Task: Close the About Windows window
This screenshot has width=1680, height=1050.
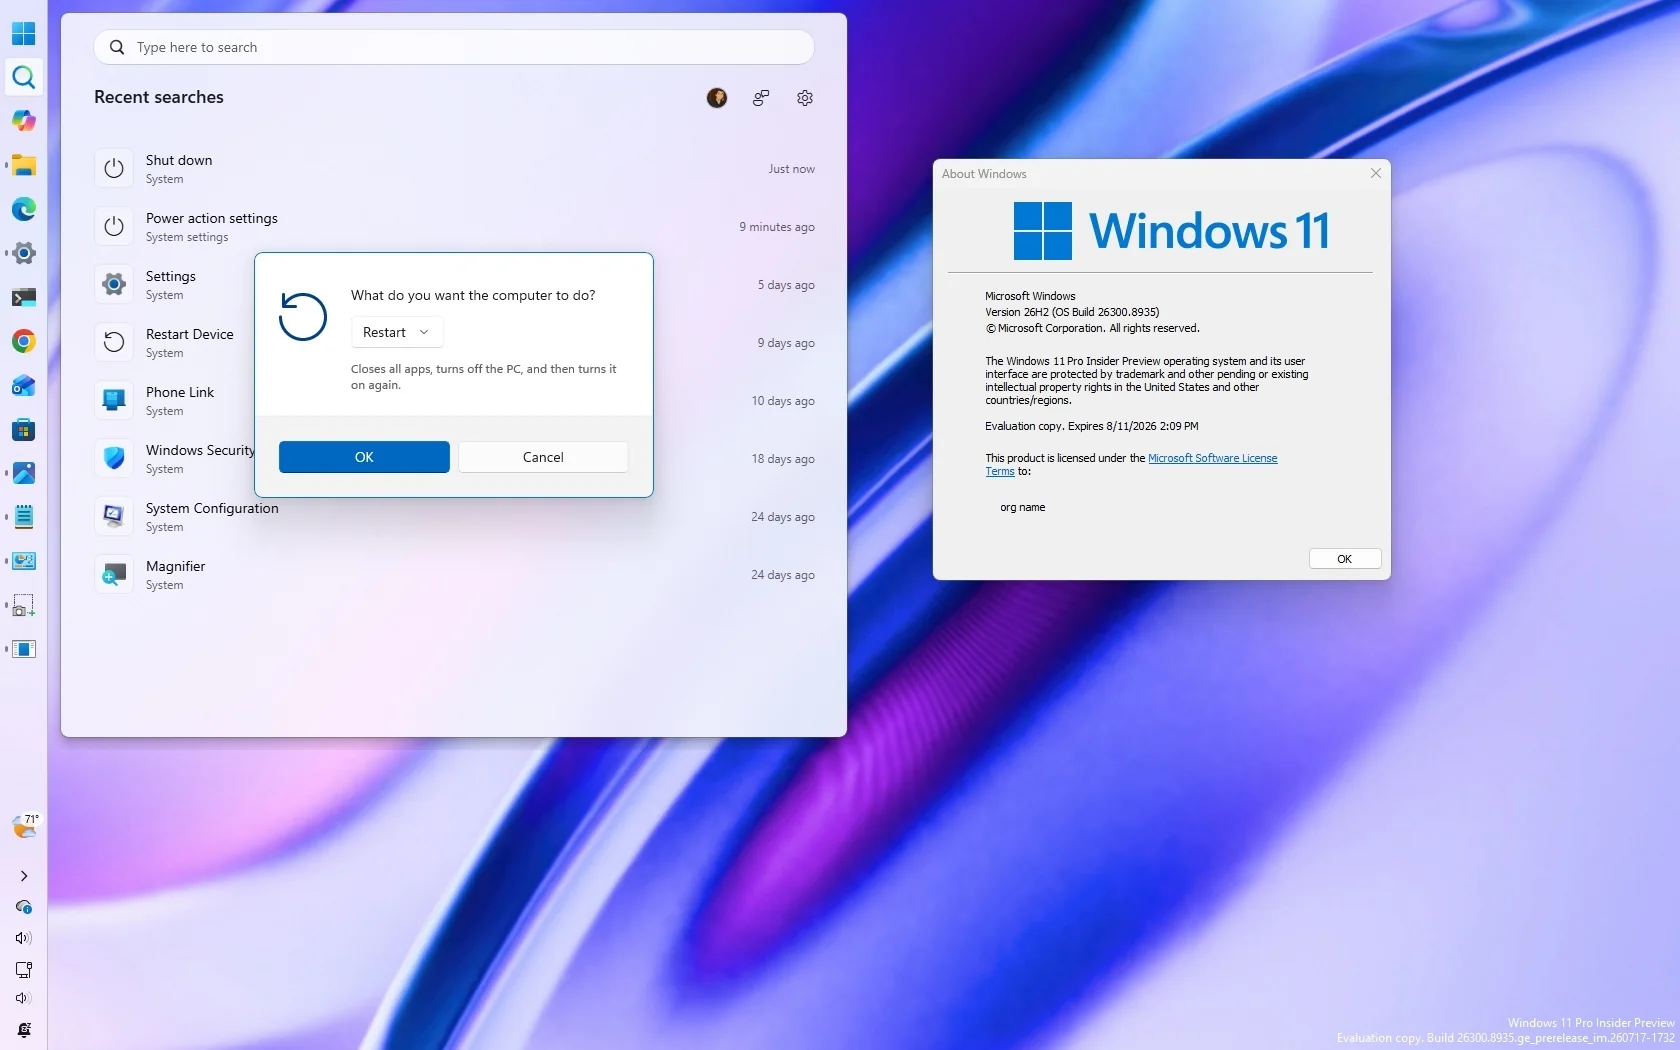Action: tap(1376, 173)
